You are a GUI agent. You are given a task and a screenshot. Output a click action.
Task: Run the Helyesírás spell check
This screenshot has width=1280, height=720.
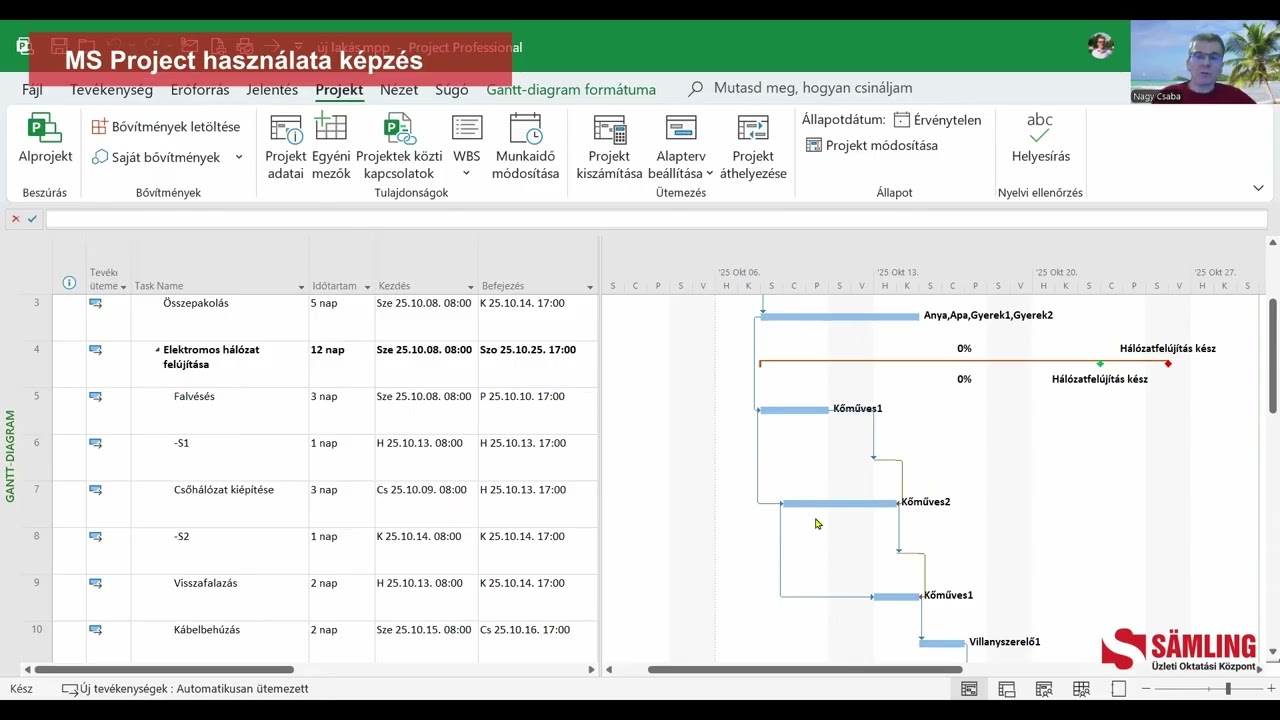click(1040, 138)
